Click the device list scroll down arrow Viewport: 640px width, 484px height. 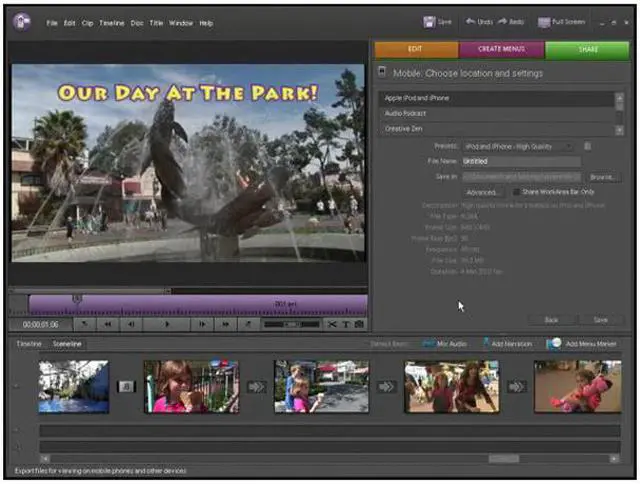point(620,130)
